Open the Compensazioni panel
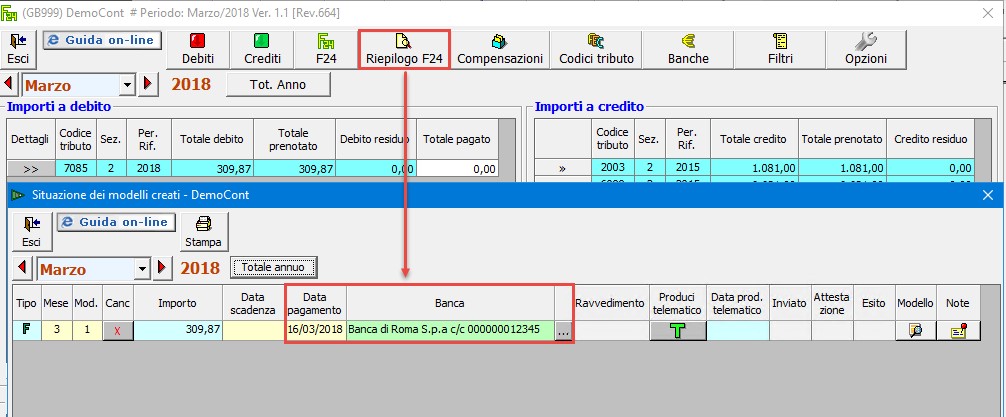This screenshot has height=417, width=1006. [499, 48]
